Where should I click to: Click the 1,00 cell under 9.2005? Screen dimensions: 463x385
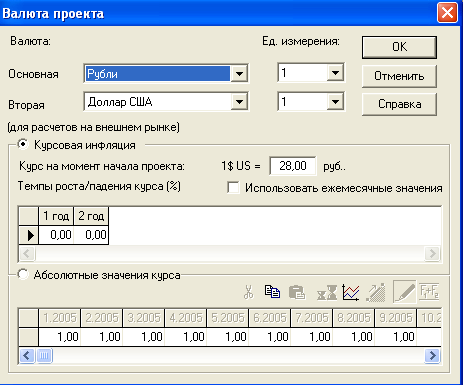[396, 337]
